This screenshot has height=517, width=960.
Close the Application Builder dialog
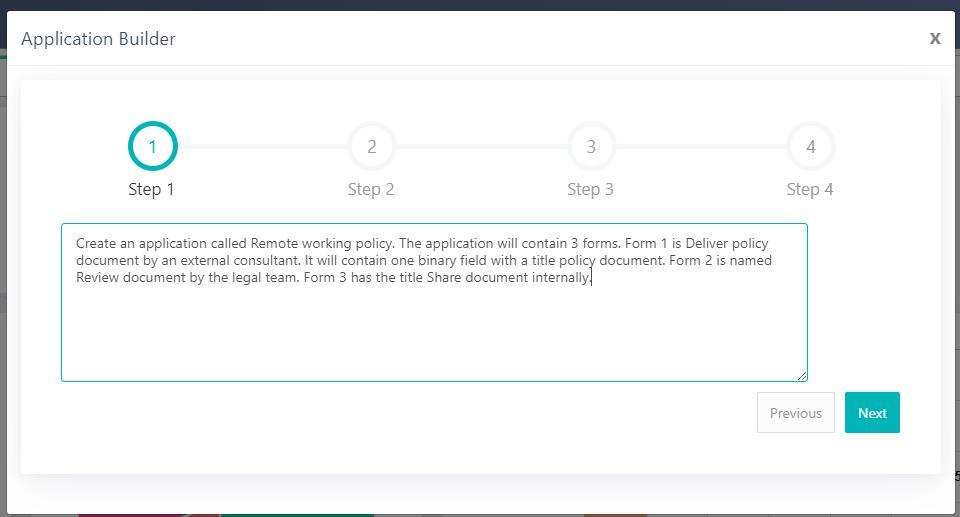point(935,38)
